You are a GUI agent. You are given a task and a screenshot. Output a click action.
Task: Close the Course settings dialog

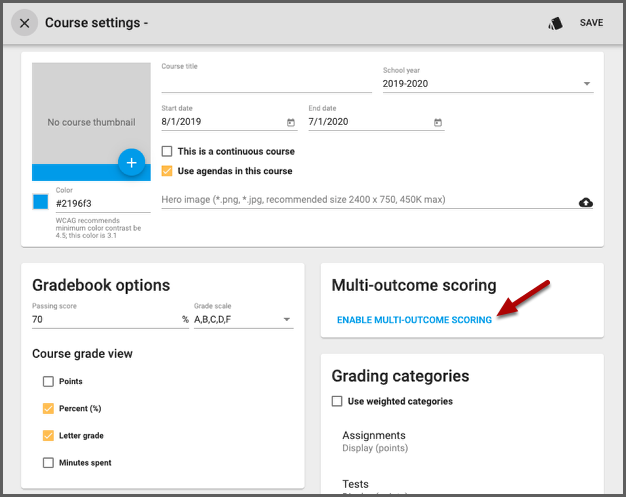click(25, 23)
